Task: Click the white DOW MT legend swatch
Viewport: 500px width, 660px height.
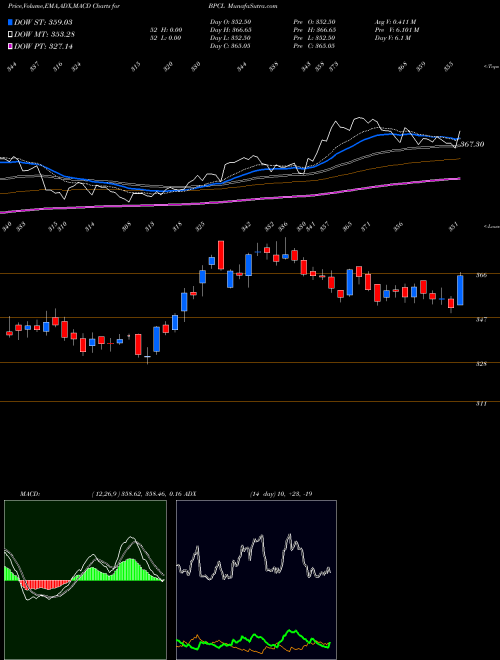Action: coord(10,34)
